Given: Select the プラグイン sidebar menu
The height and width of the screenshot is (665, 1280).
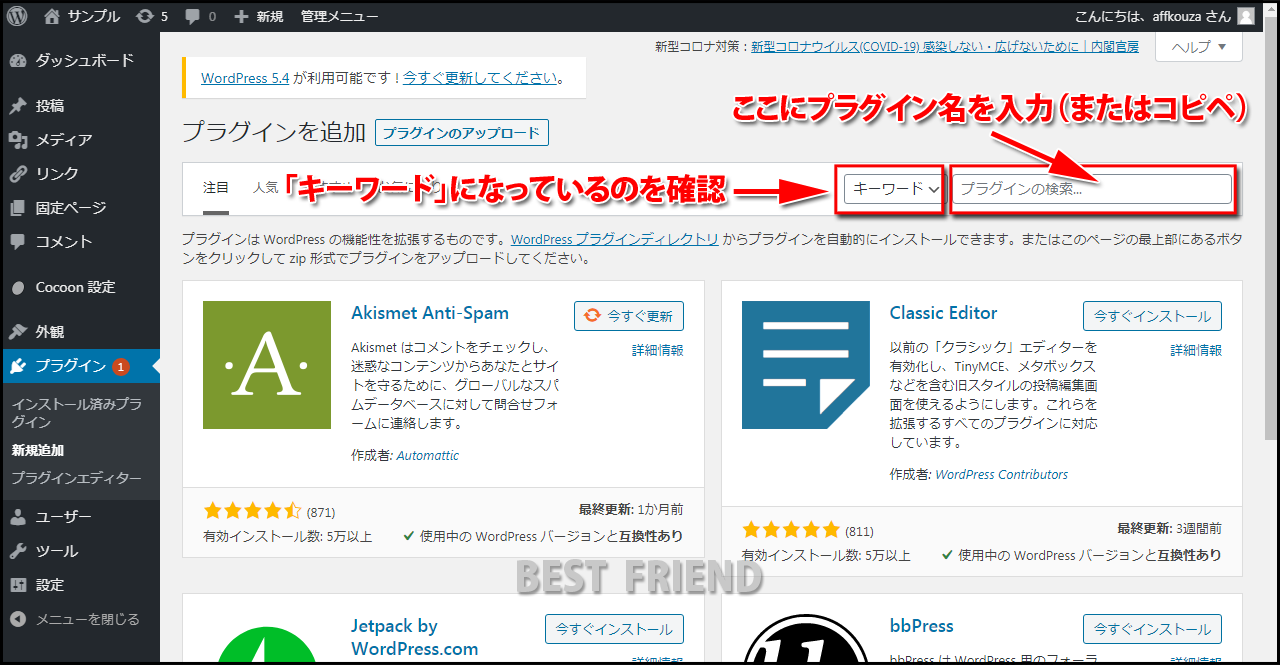Looking at the screenshot, I should coord(80,366).
